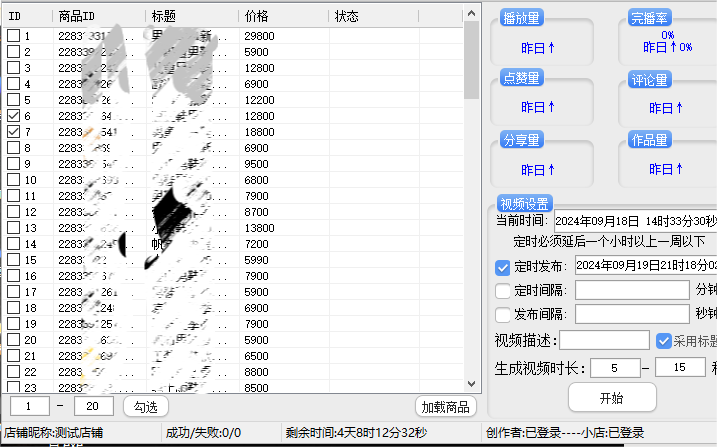
Task: Click 昨日 value under 分享量
Action: tap(538, 170)
